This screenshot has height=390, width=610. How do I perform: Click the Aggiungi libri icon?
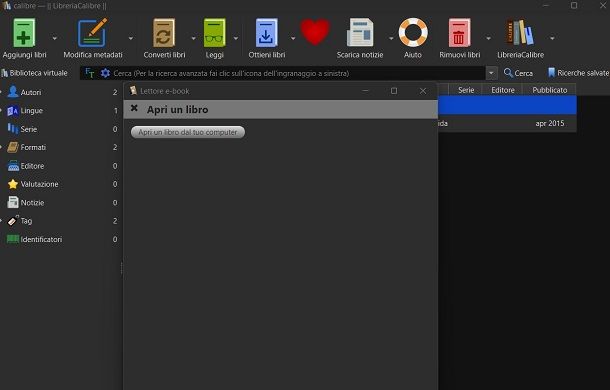[24, 33]
